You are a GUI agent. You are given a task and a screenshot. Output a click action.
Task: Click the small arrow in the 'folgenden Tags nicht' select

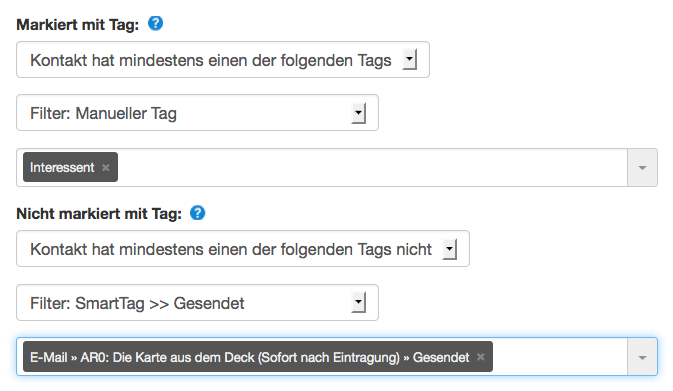click(449, 249)
